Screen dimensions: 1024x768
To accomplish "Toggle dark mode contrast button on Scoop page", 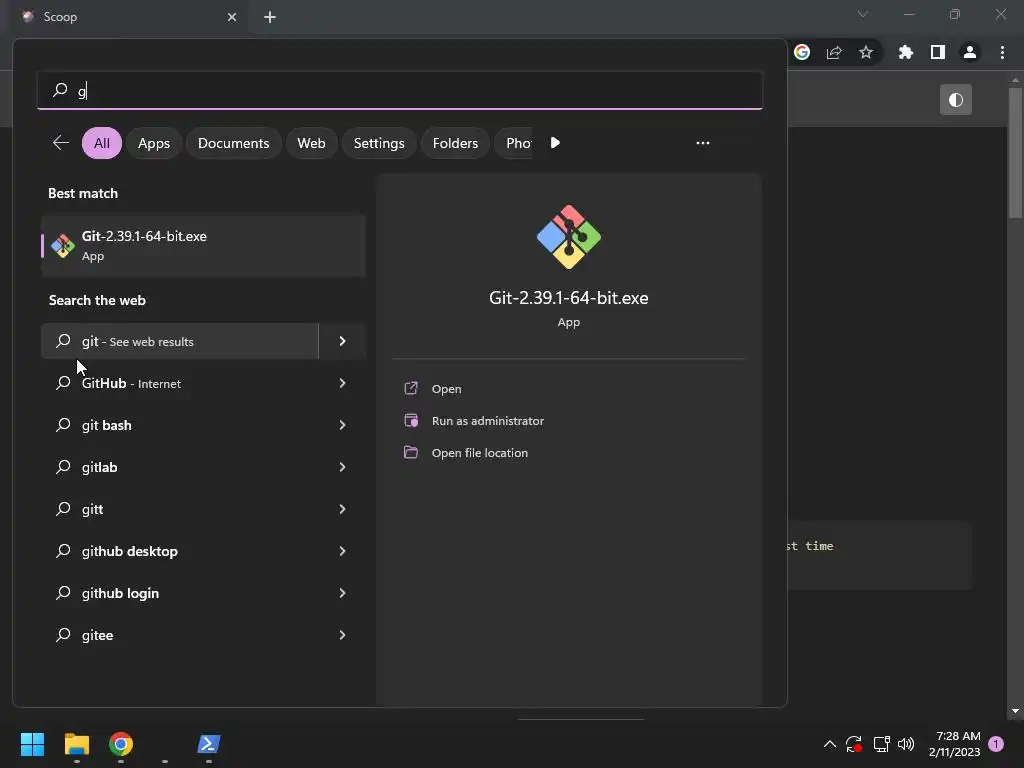I will [x=956, y=99].
